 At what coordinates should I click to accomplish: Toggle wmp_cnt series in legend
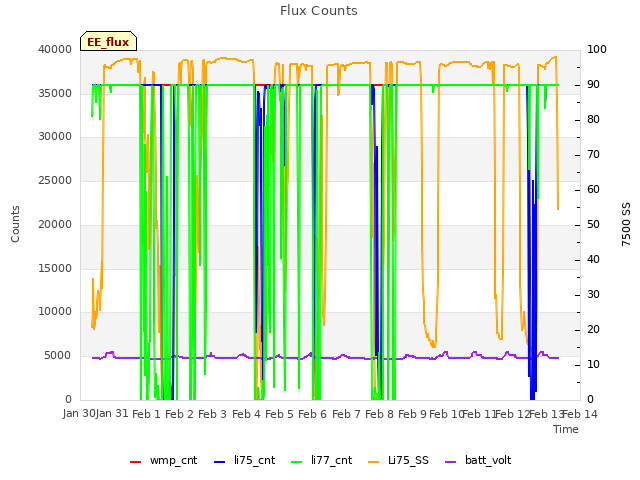pyautogui.click(x=163, y=460)
